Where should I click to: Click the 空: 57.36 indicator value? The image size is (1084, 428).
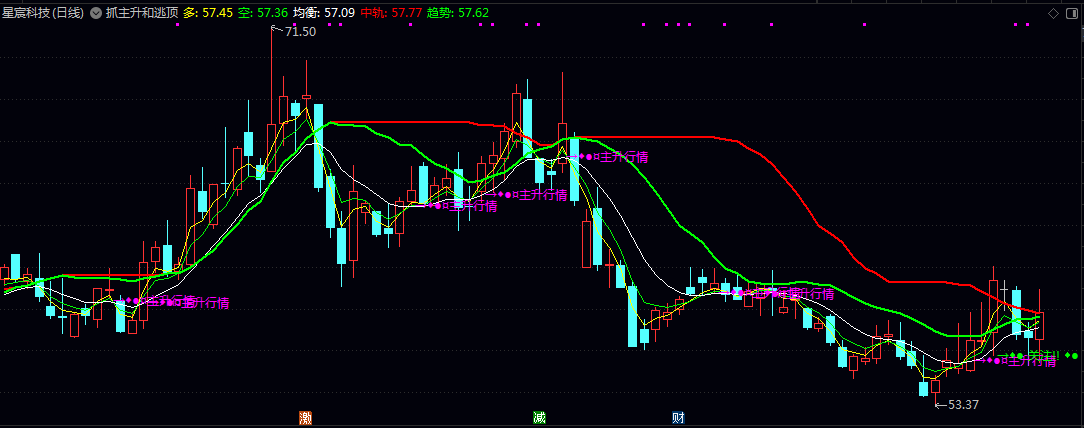pyautogui.click(x=263, y=12)
